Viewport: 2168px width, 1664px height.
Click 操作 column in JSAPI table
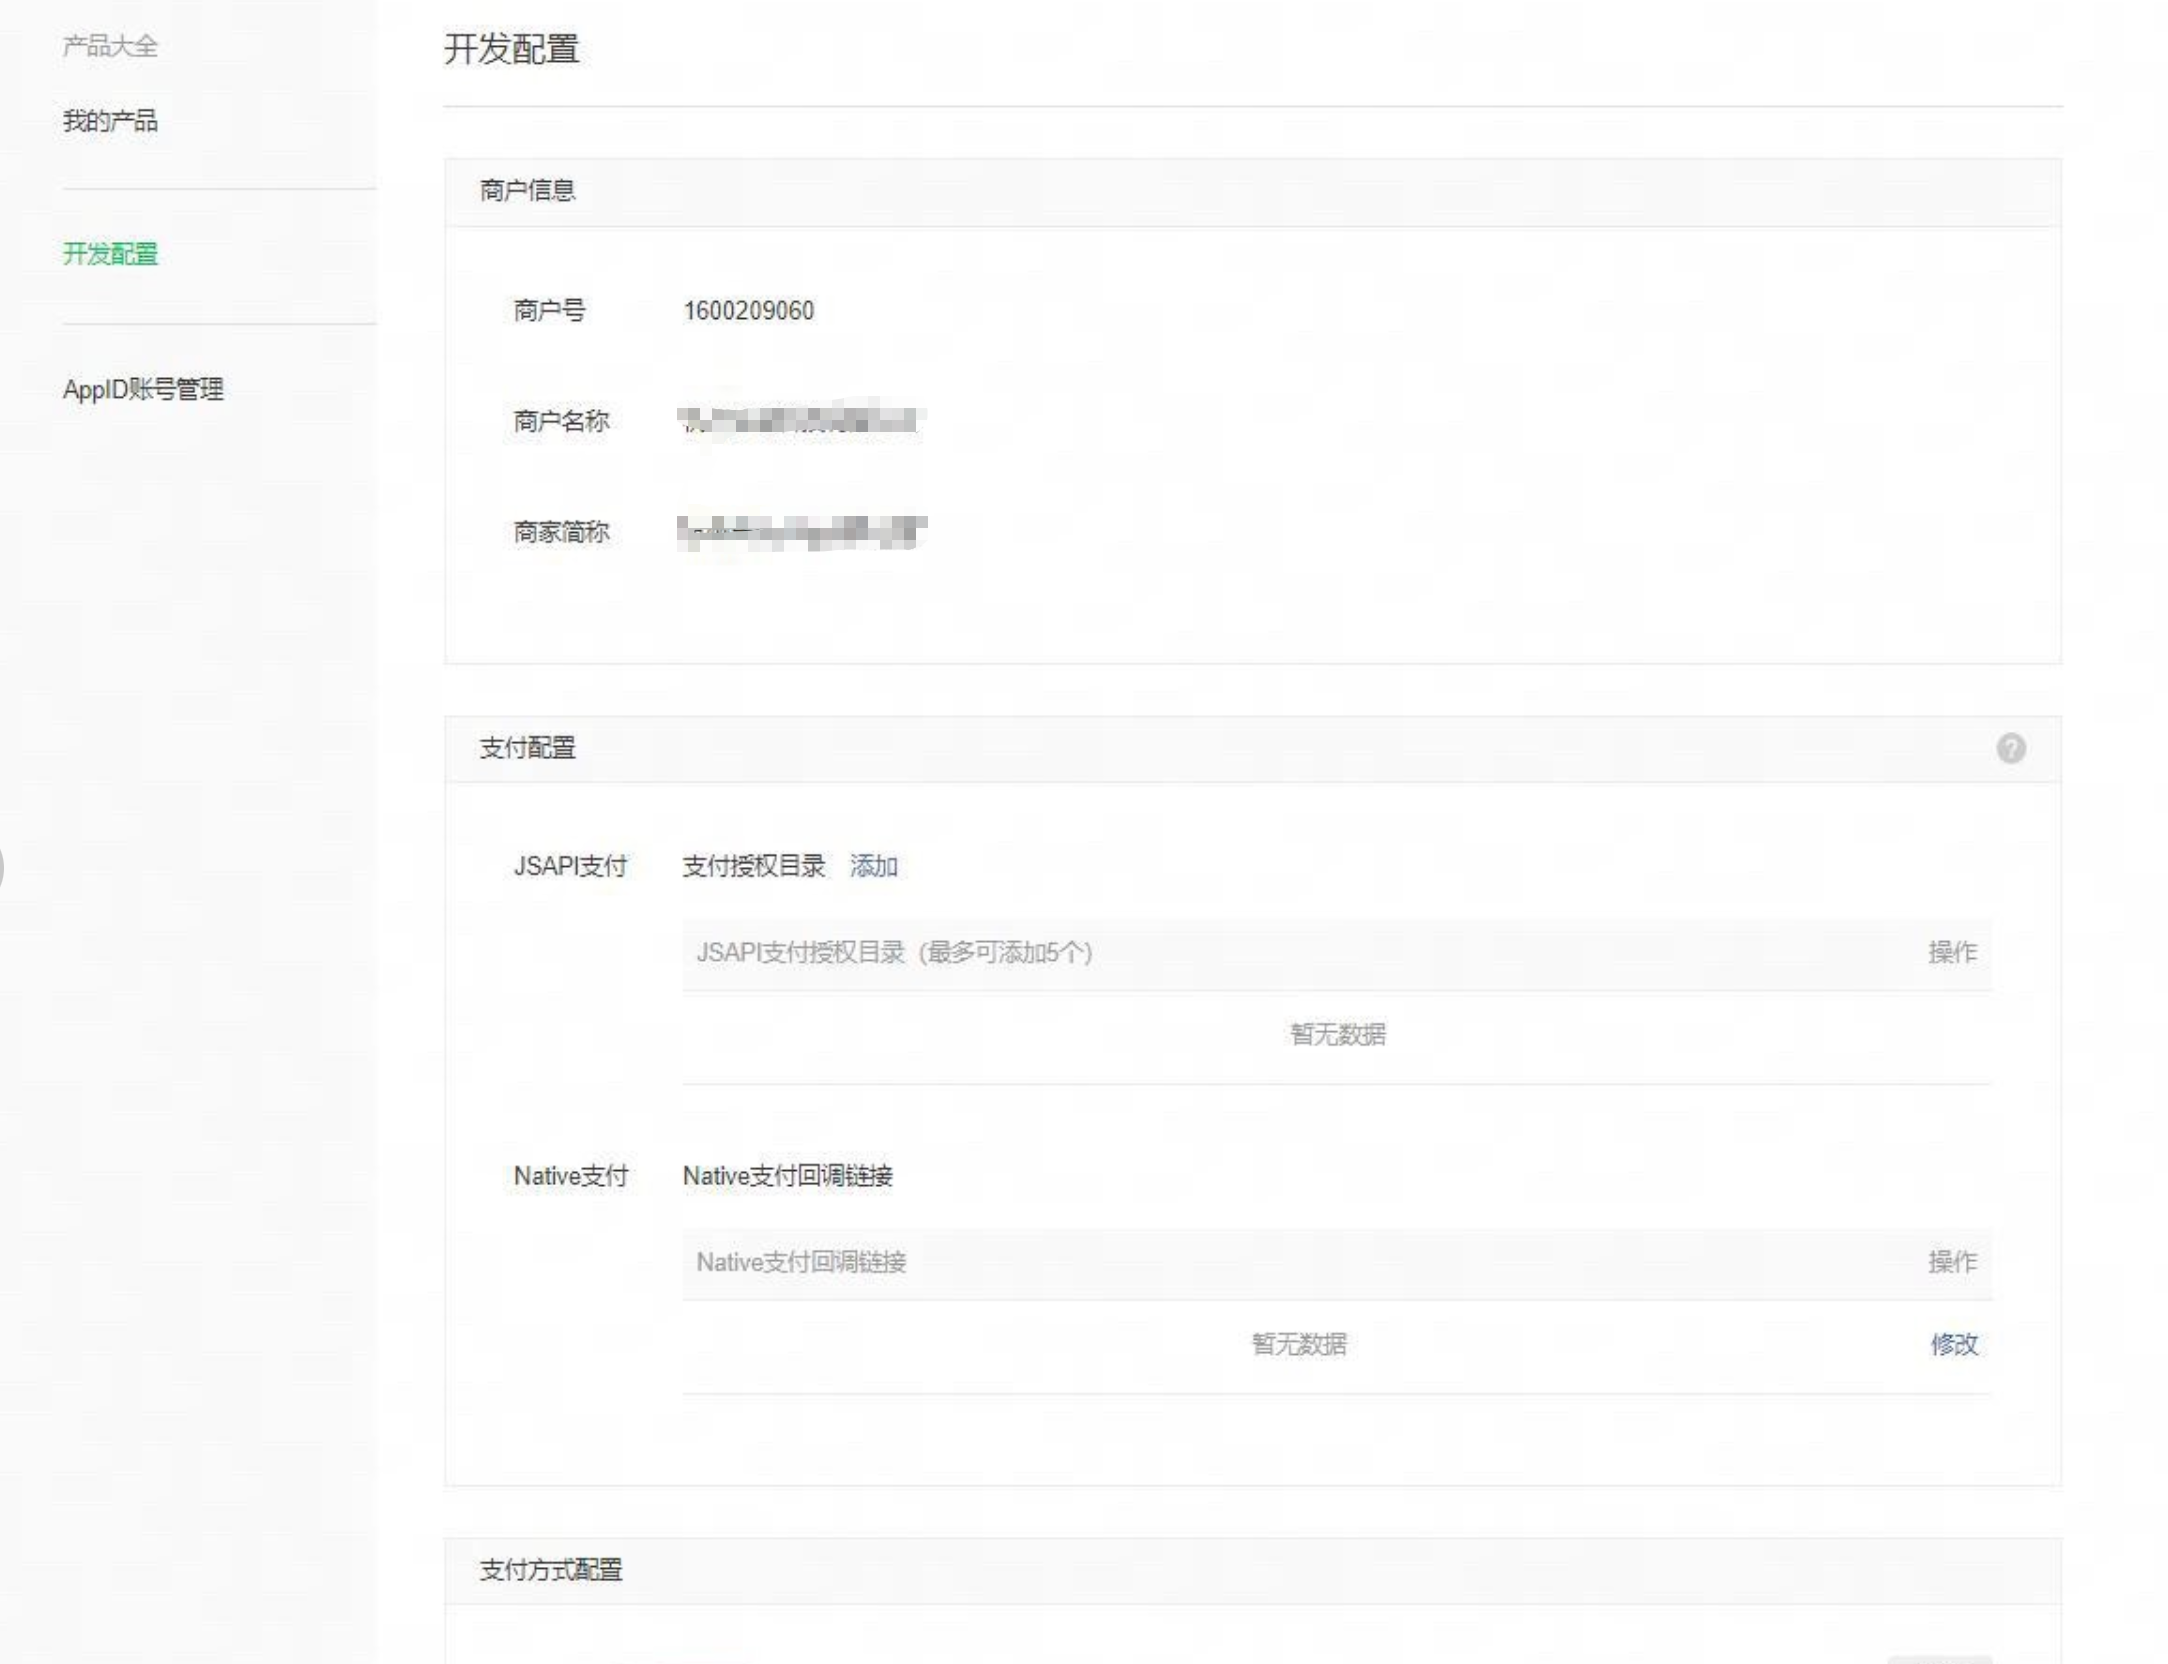[x=1952, y=952]
